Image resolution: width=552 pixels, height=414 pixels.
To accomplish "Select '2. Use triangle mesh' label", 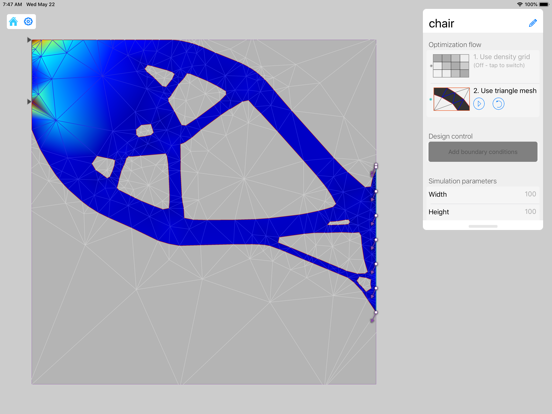I will click(505, 91).
